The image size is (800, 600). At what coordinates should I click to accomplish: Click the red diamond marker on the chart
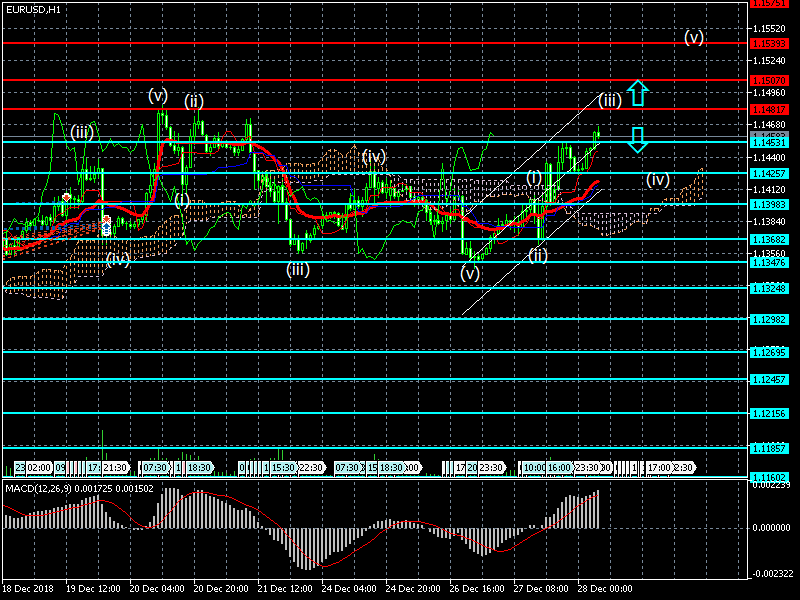(x=67, y=198)
